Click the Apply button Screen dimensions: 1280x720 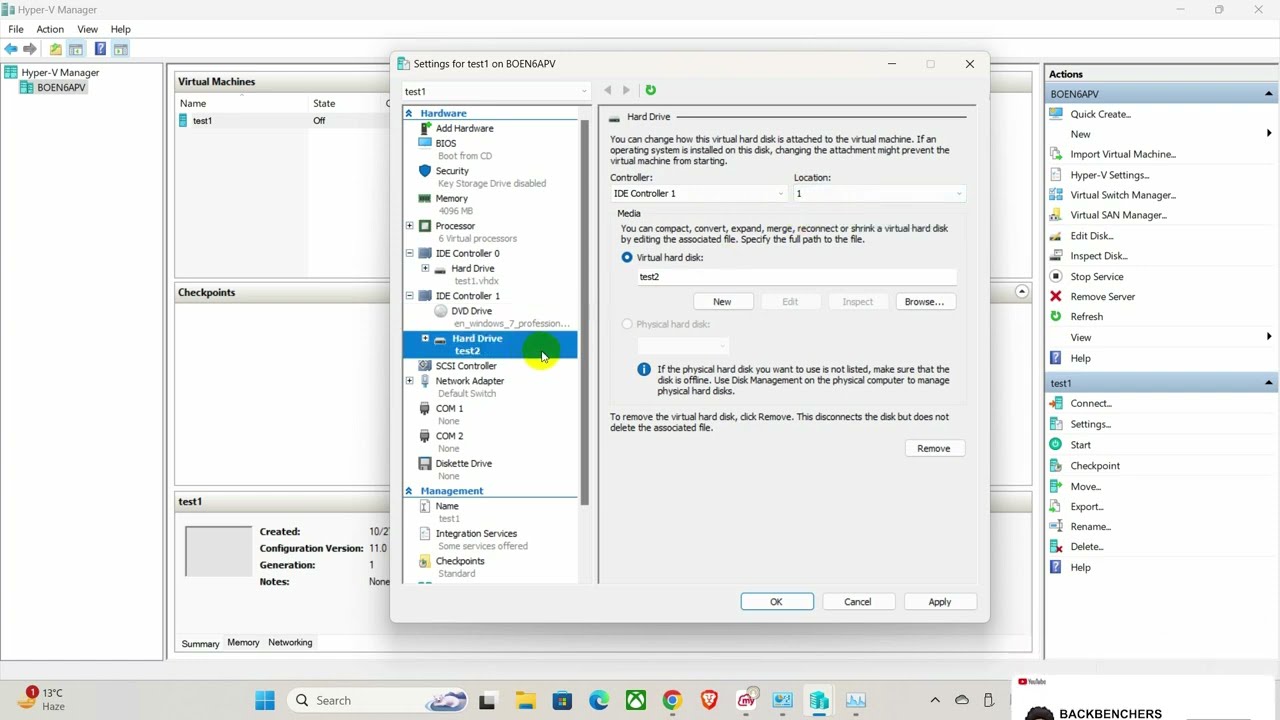pos(940,602)
